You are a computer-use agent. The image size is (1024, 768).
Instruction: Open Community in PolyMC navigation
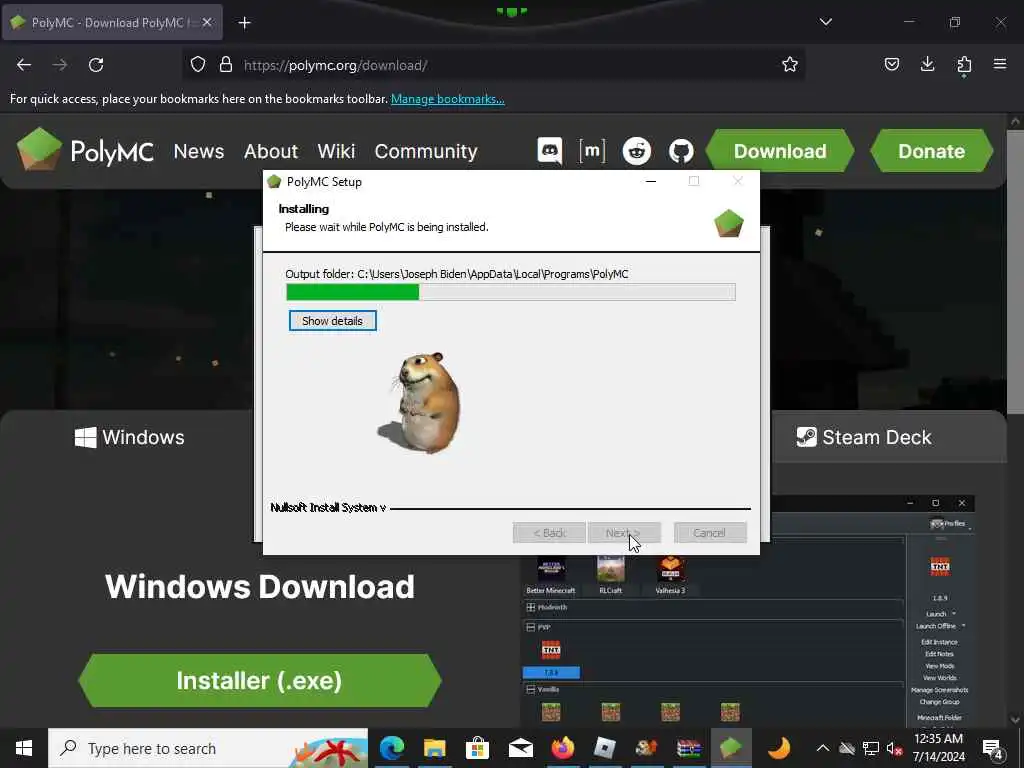(426, 151)
